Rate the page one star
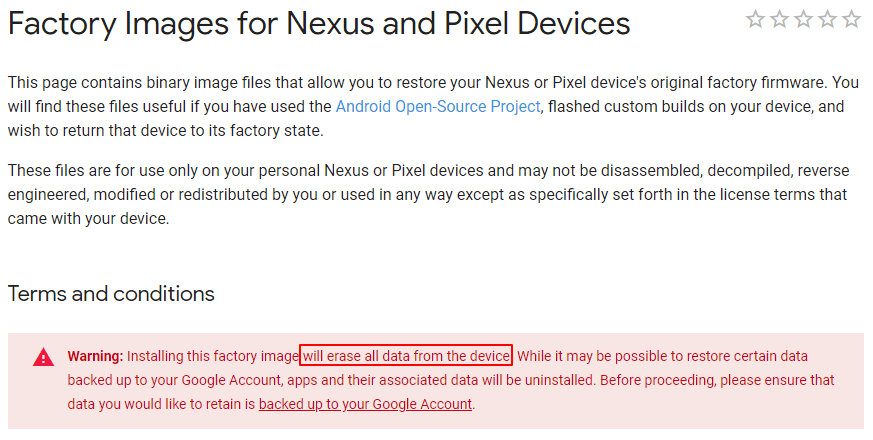This screenshot has height=440, width=873. click(x=755, y=19)
